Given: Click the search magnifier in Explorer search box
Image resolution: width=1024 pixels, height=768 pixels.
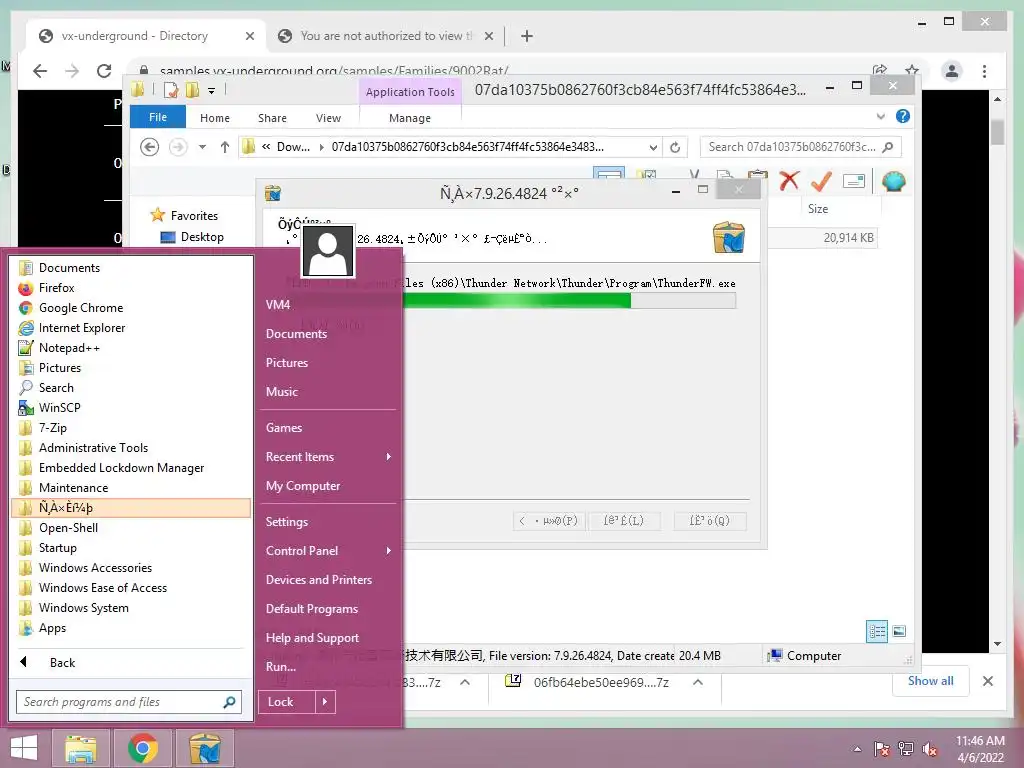Looking at the screenshot, I should click(x=888, y=147).
